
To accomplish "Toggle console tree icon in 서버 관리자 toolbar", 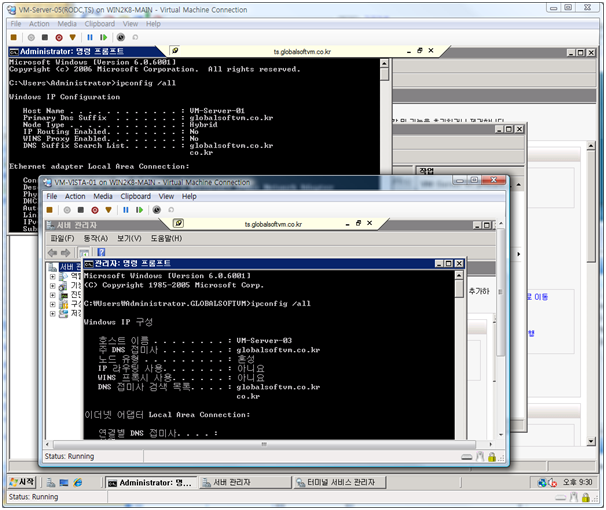I will (84, 253).
